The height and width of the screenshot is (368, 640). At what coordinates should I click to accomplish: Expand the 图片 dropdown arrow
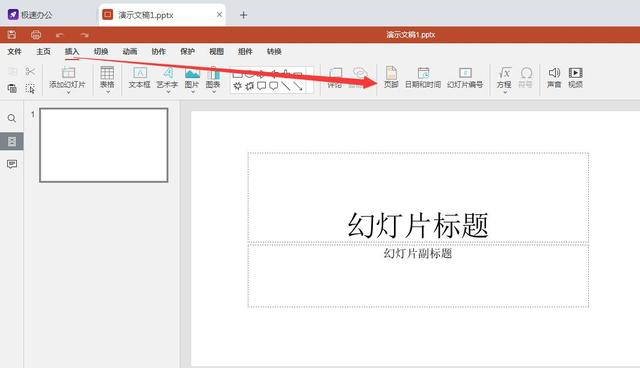point(193,93)
